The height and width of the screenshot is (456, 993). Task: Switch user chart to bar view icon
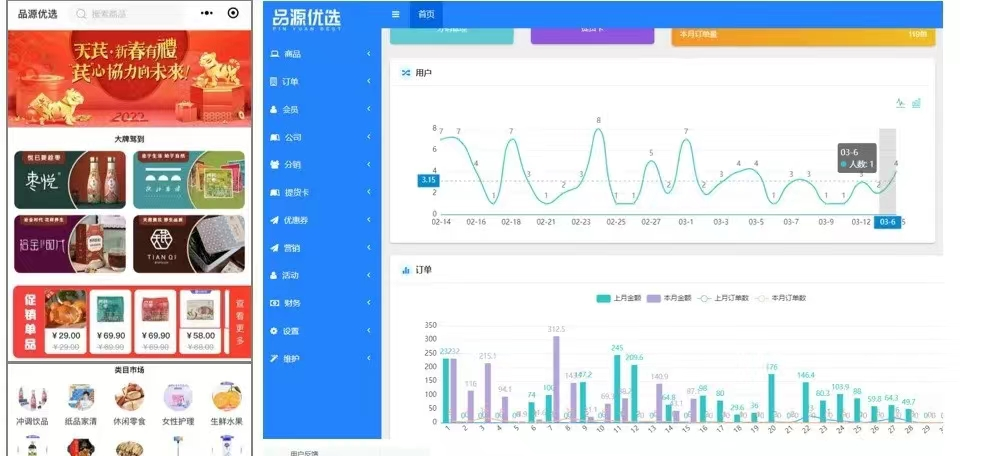pyautogui.click(x=916, y=103)
